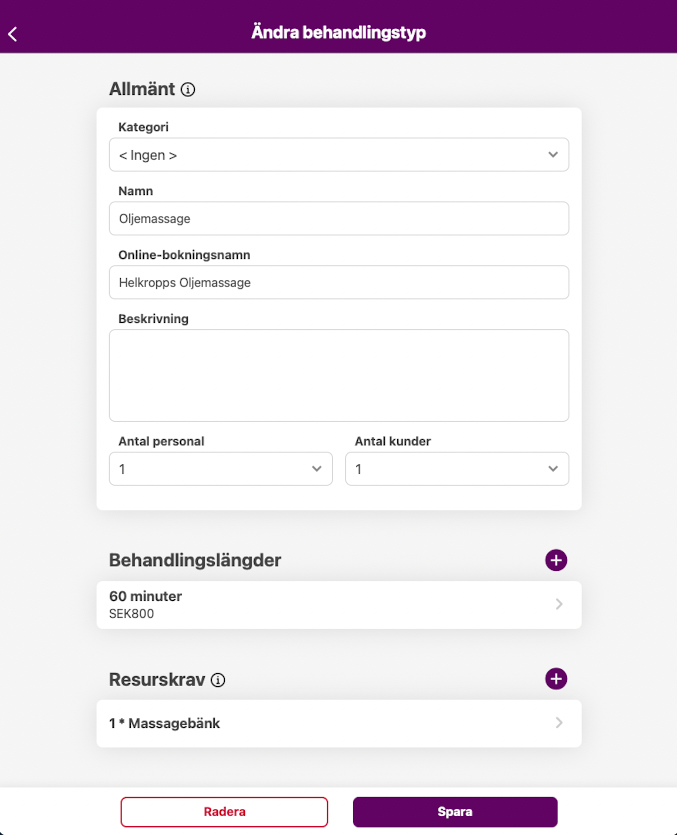Add a new Resurskrav item

point(556,679)
